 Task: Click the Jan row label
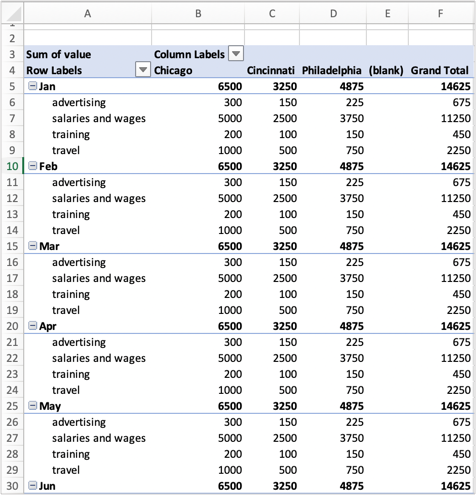point(47,86)
